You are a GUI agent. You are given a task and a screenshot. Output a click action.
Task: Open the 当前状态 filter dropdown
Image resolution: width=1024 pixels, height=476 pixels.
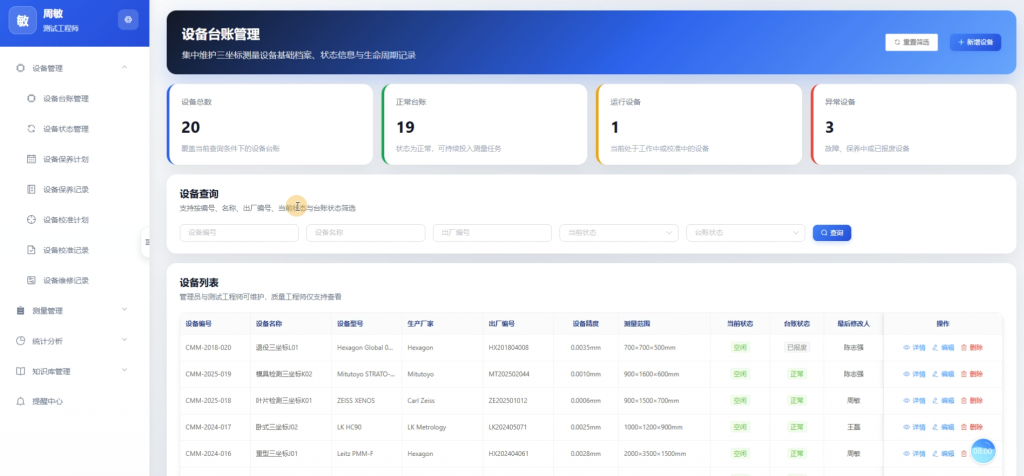tap(619, 232)
